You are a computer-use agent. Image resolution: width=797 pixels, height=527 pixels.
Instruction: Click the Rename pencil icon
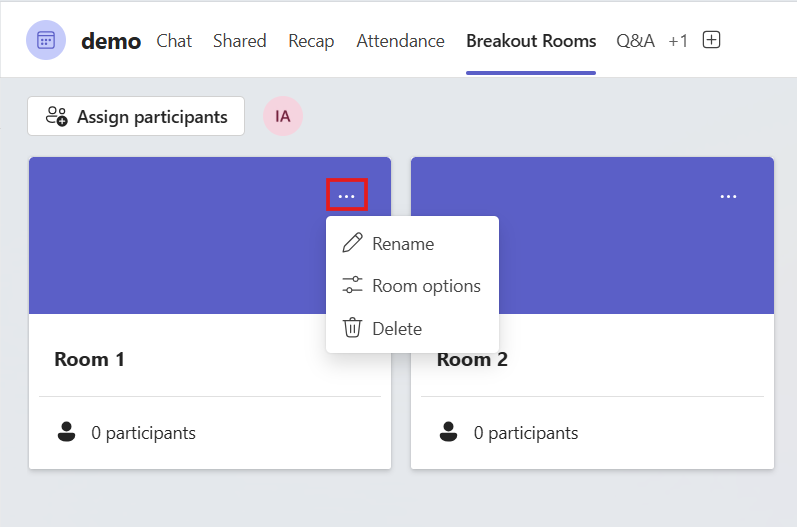(x=352, y=243)
